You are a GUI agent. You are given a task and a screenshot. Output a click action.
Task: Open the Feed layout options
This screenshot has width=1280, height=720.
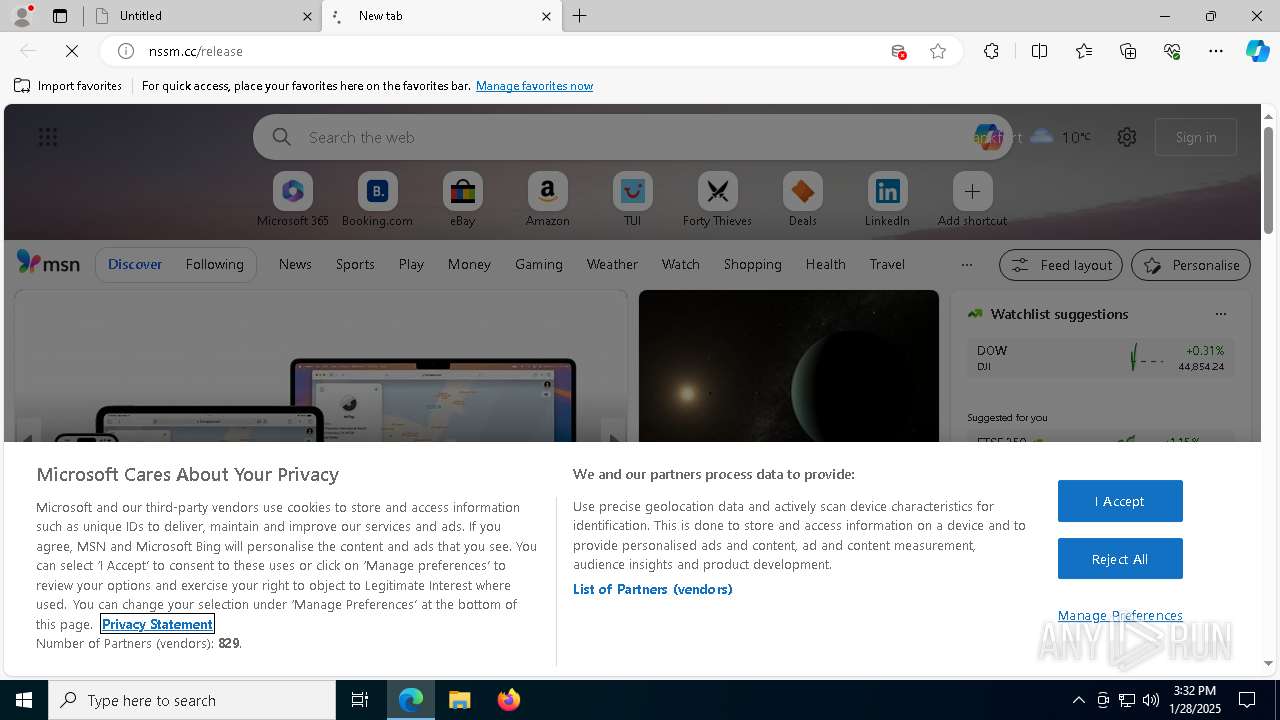click(x=1061, y=265)
